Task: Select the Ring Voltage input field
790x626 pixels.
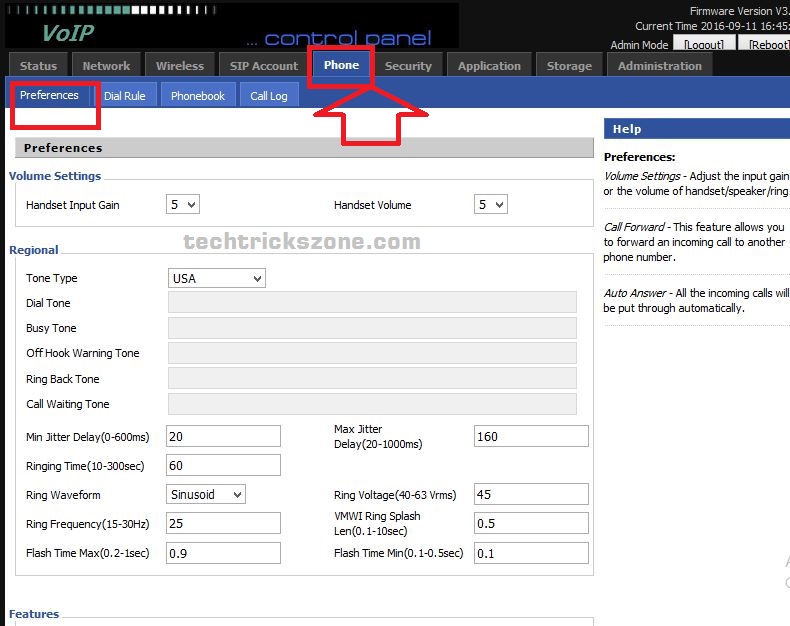Action: tap(530, 494)
